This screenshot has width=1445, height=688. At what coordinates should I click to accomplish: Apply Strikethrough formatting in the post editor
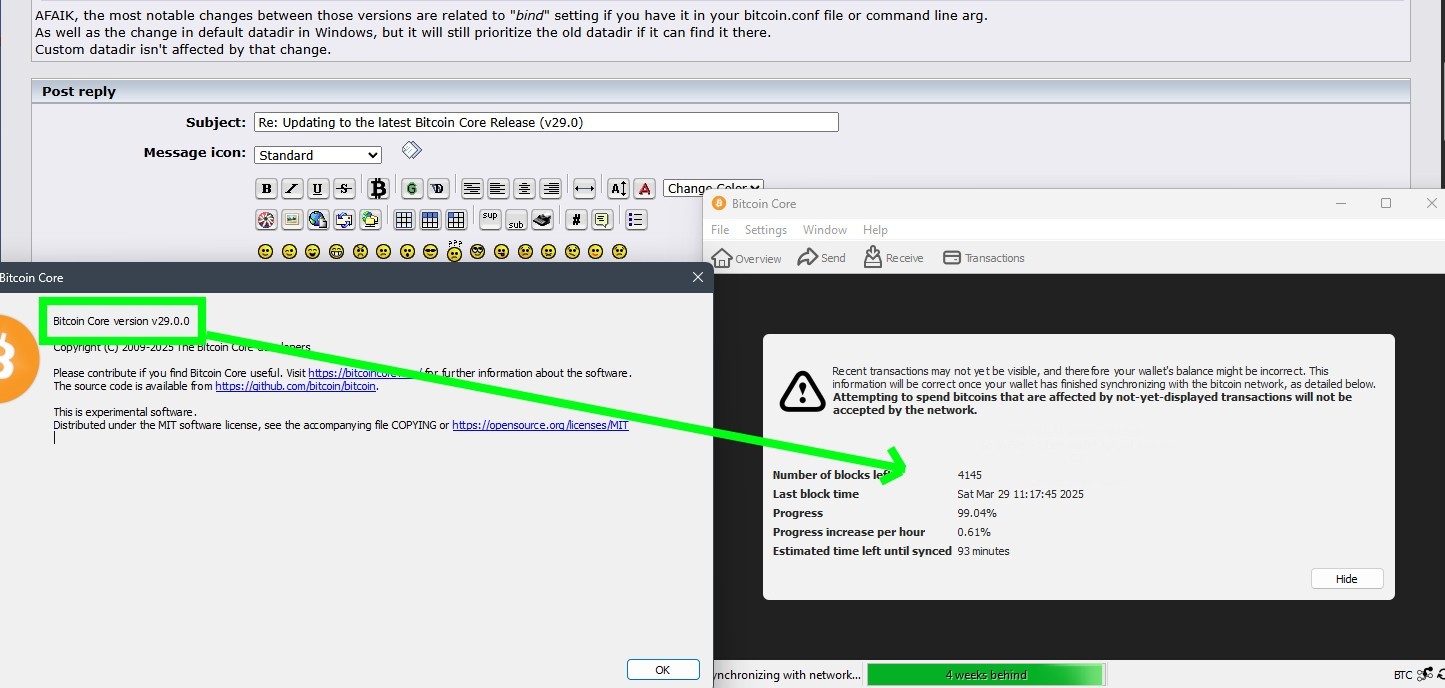pos(344,188)
